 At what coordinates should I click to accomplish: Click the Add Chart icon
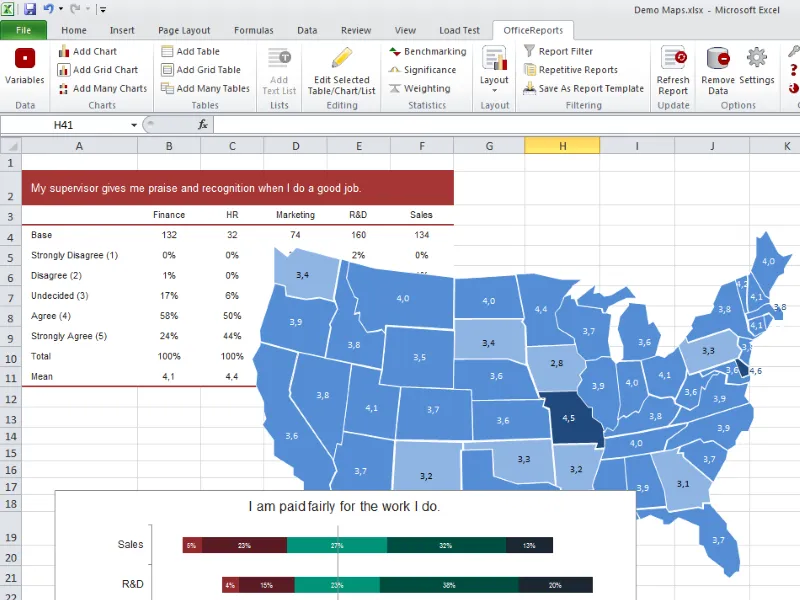click(63, 51)
